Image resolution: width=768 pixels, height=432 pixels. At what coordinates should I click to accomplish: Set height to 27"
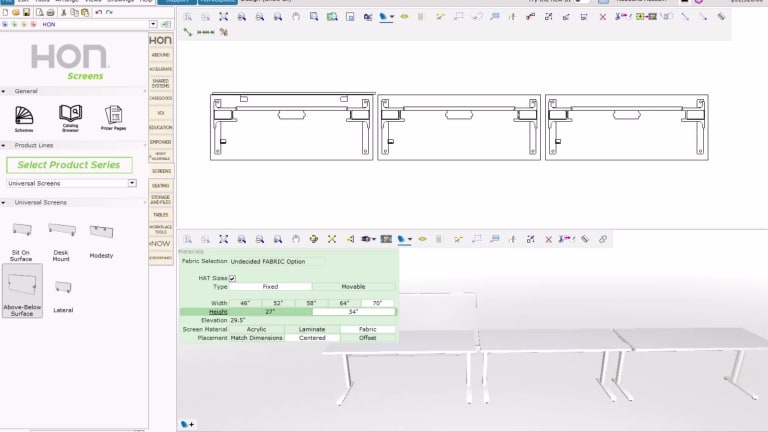pos(270,312)
